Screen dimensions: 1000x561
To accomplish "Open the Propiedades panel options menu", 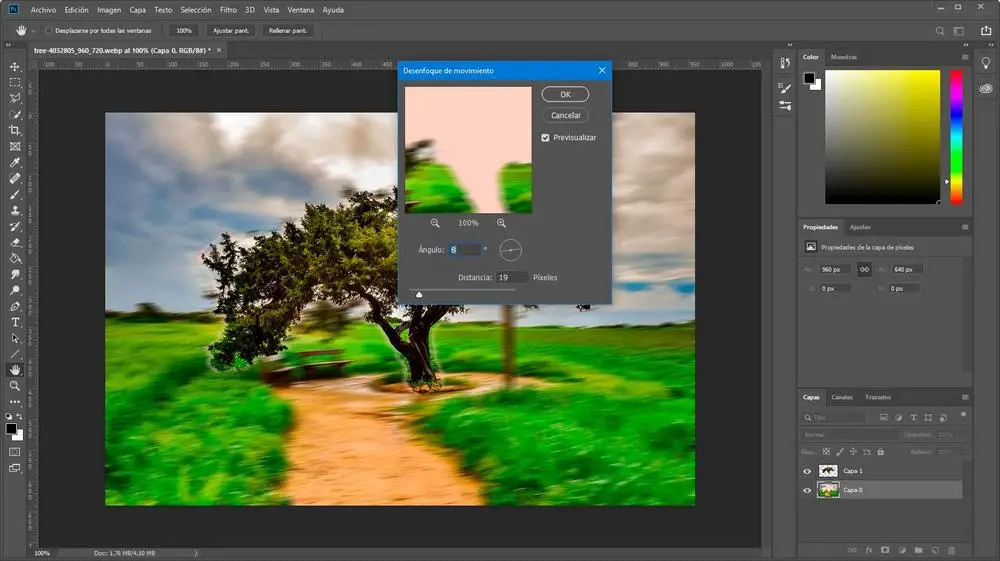I will (x=965, y=228).
